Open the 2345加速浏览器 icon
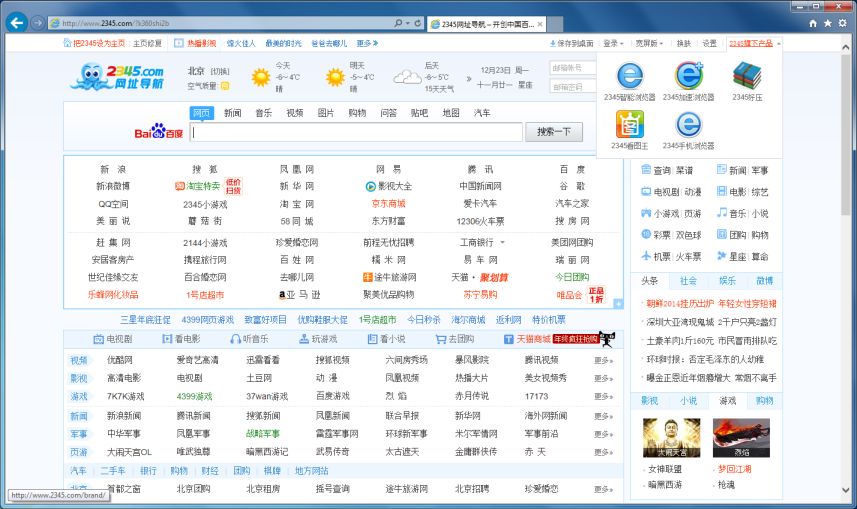Image resolution: width=857 pixels, height=509 pixels. point(688,76)
